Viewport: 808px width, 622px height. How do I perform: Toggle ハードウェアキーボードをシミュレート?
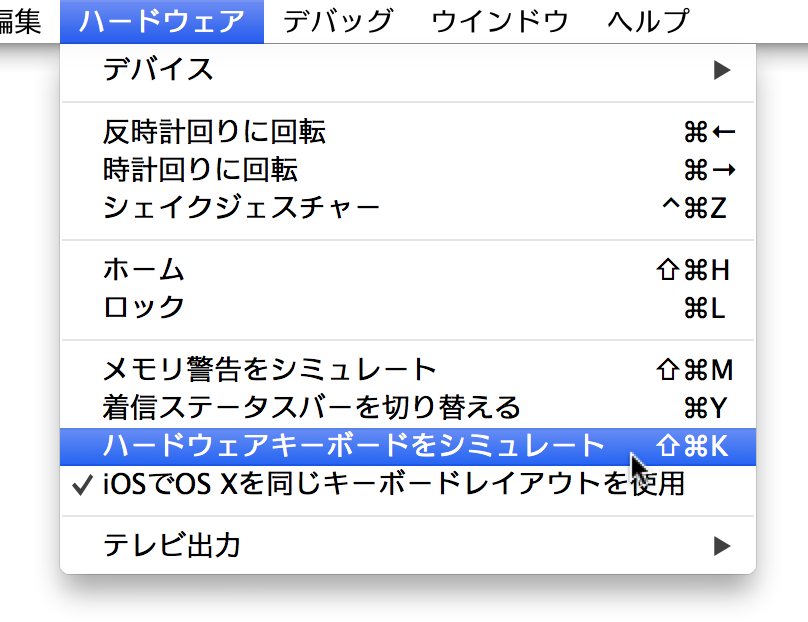408,446
